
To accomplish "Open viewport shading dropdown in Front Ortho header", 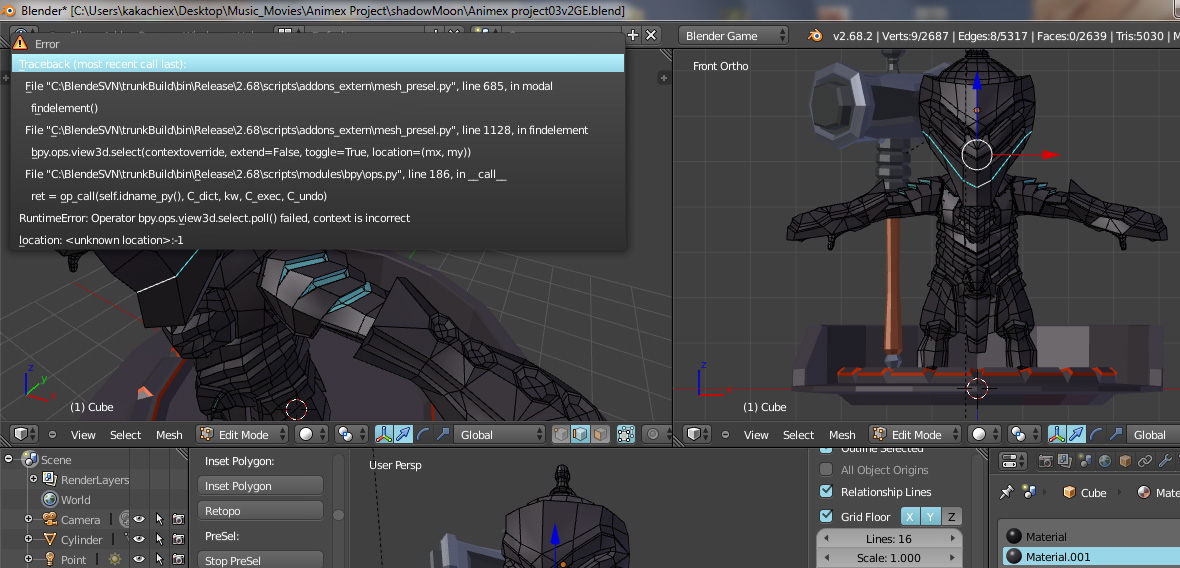I will point(984,434).
